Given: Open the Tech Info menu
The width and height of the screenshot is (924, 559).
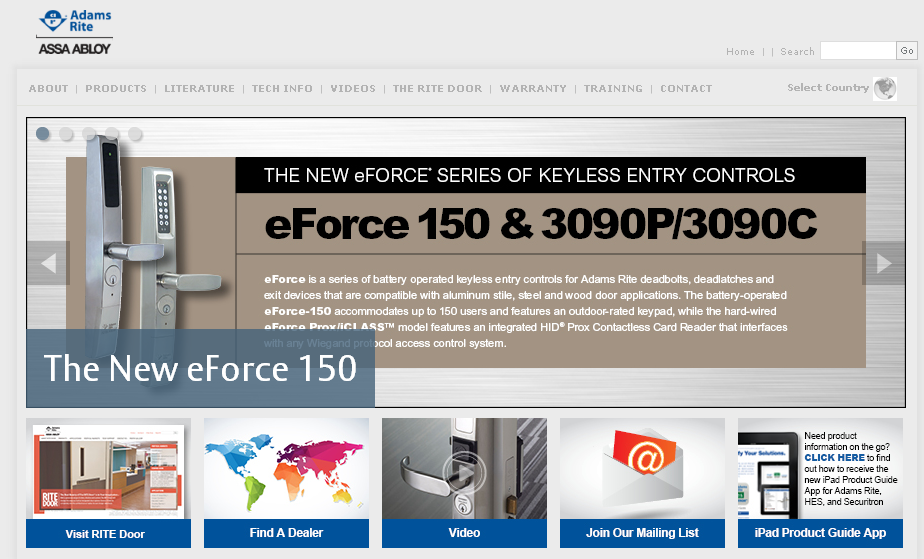Looking at the screenshot, I should (x=282, y=89).
